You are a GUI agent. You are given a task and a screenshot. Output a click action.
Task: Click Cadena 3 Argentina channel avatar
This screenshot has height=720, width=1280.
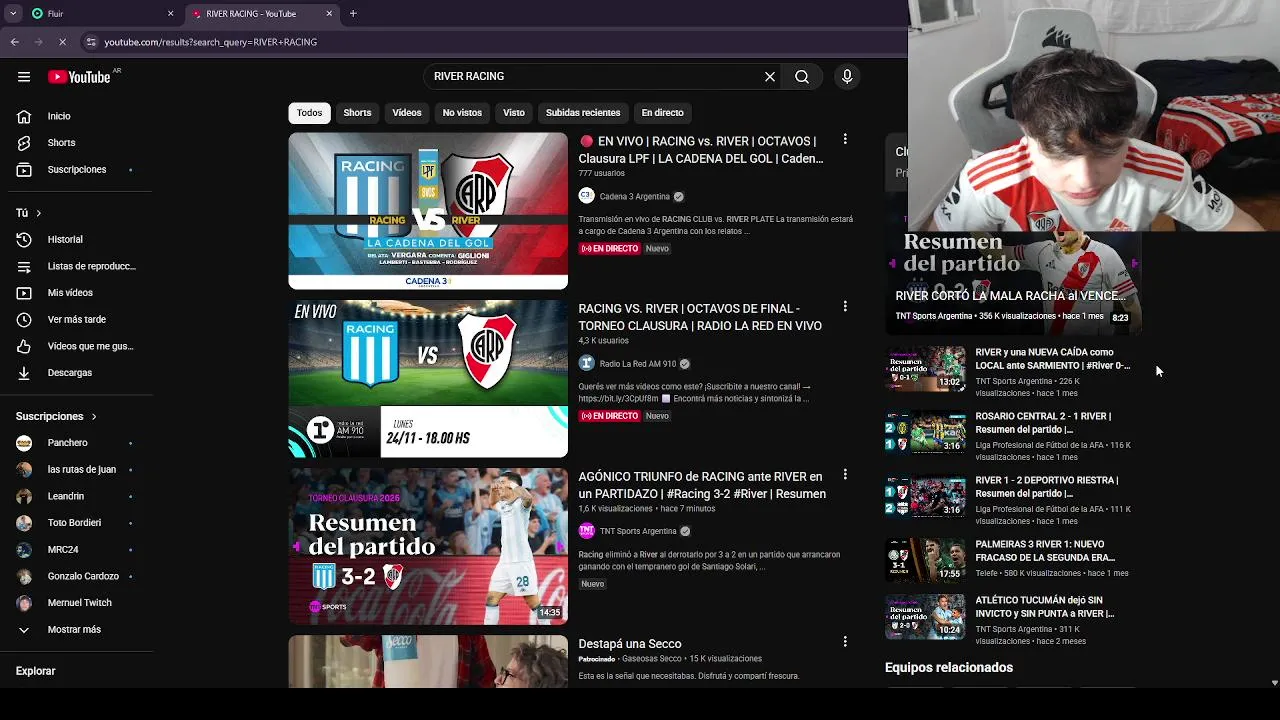click(586, 196)
